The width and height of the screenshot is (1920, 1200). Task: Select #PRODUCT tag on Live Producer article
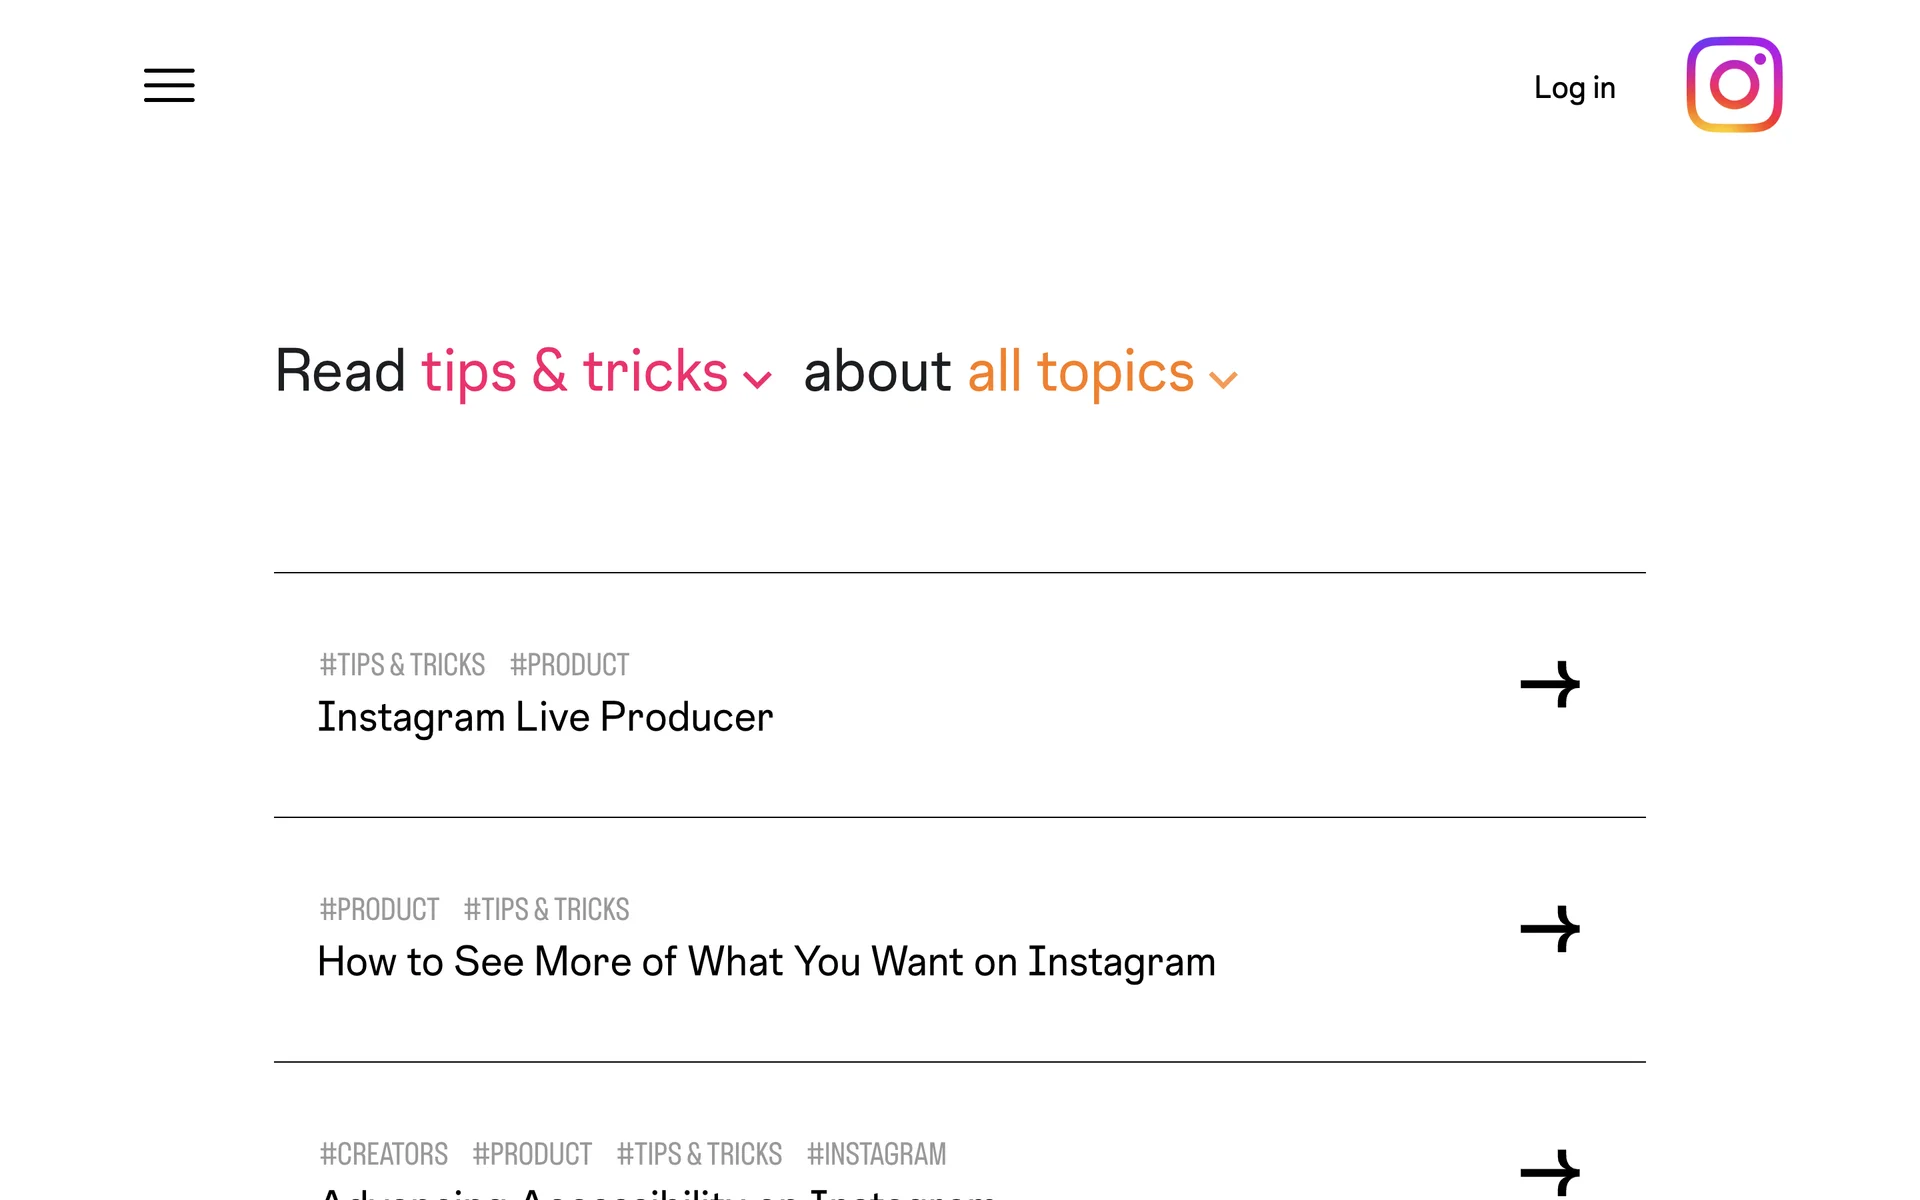[x=569, y=665]
